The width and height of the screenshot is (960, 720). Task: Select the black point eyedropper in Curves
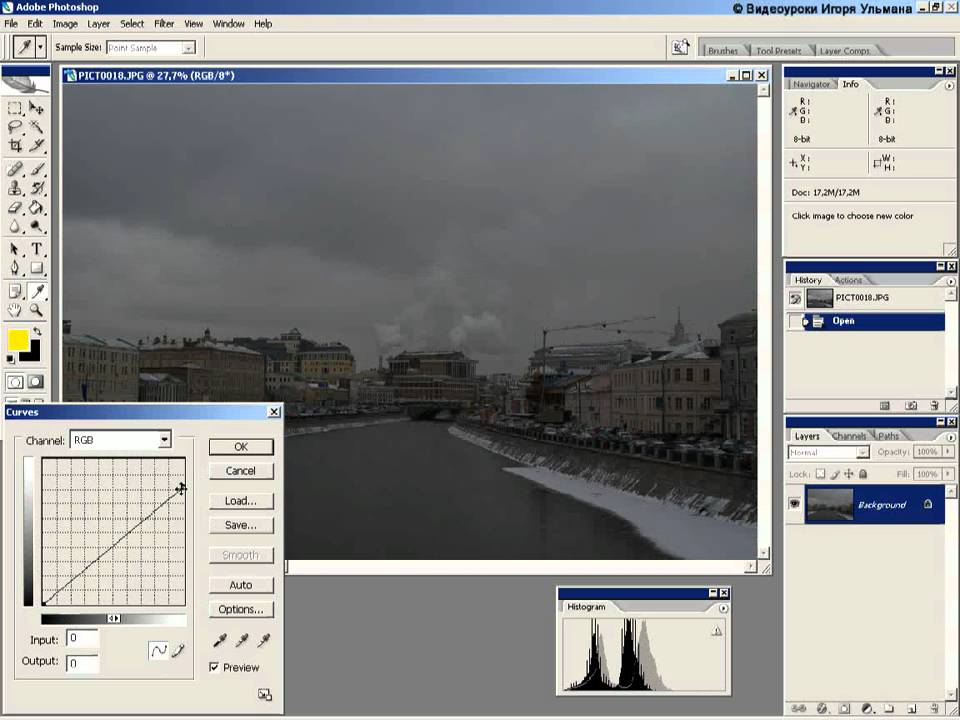pyautogui.click(x=219, y=640)
